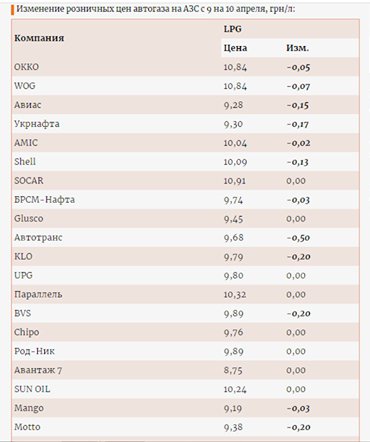Click Параллель price 10,32
370x442 pixels.
(x=235, y=295)
